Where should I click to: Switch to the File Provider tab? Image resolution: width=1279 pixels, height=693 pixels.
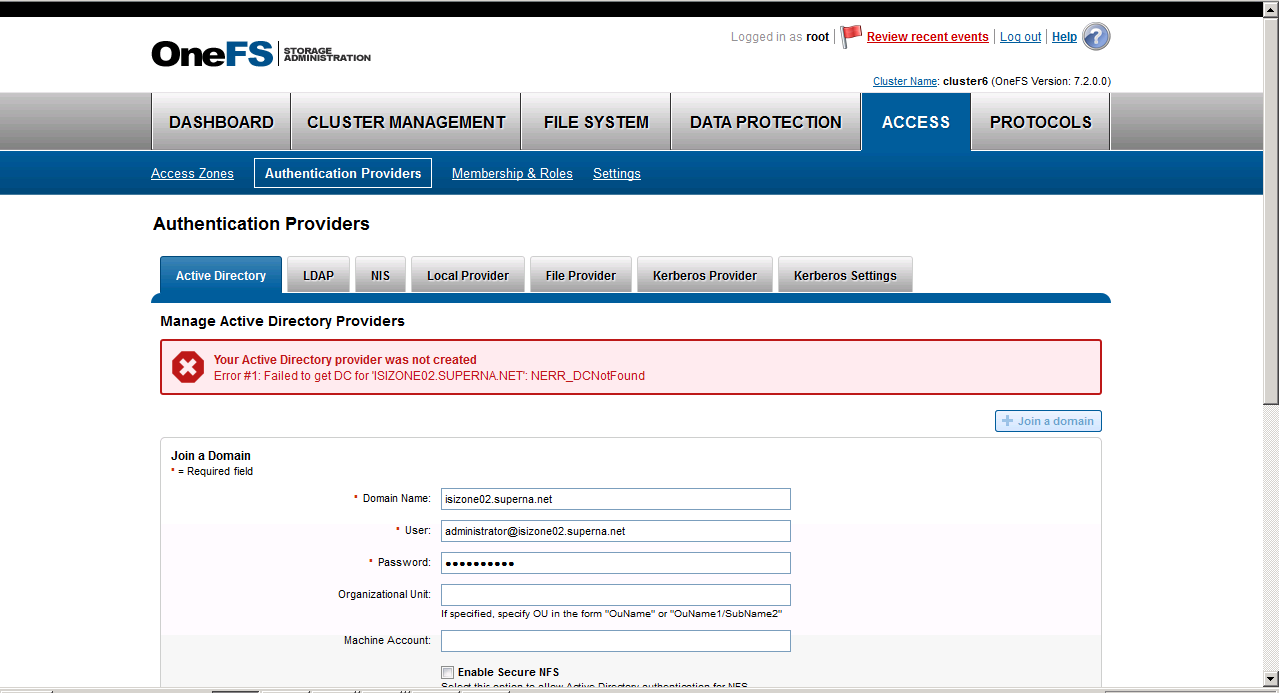(x=581, y=275)
